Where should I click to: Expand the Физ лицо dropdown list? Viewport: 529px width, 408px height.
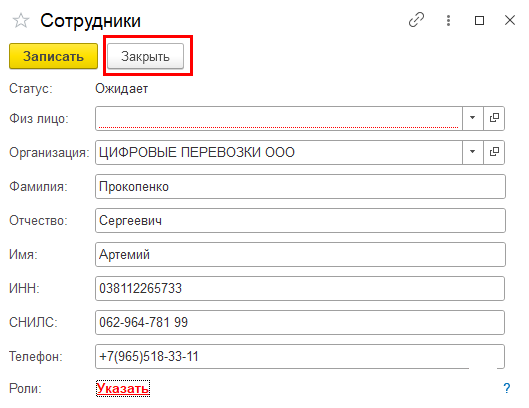pyautogui.click(x=473, y=118)
